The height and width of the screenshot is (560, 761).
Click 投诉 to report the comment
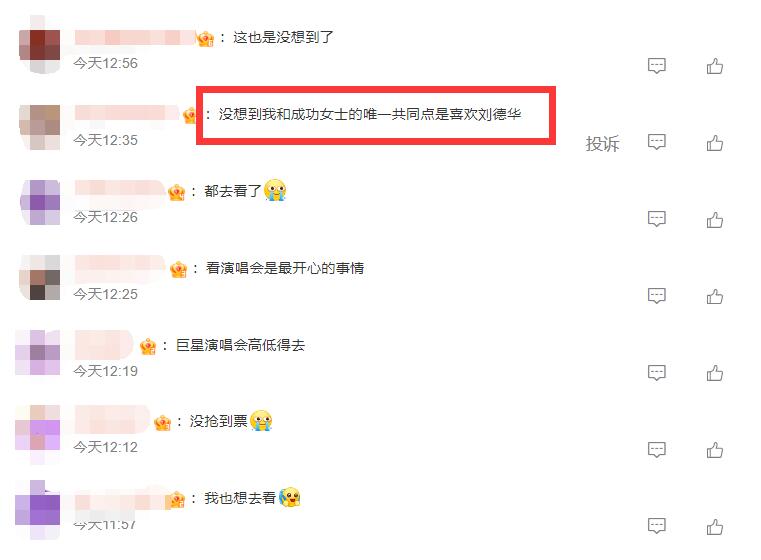[602, 144]
